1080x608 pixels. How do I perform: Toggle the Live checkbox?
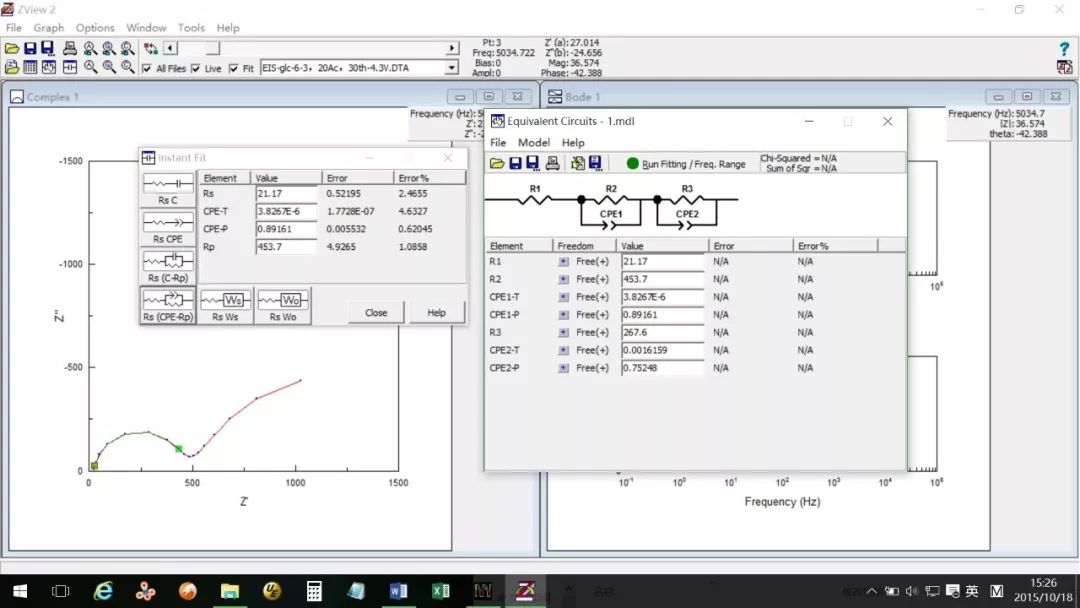click(x=196, y=68)
